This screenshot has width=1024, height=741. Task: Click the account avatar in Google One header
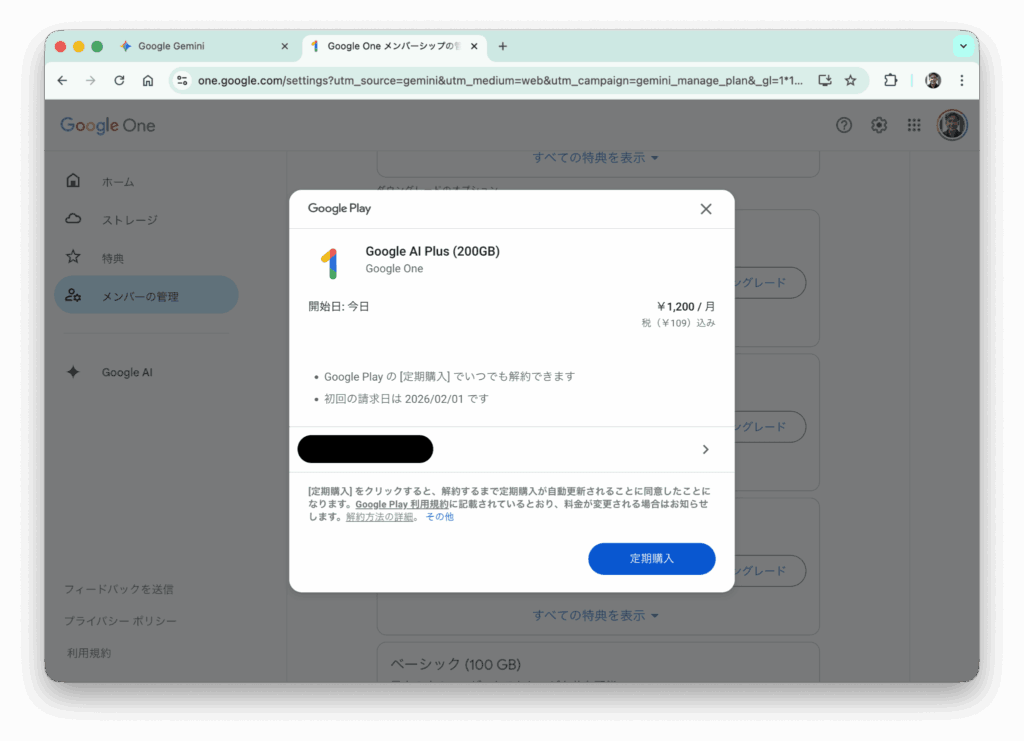952,125
